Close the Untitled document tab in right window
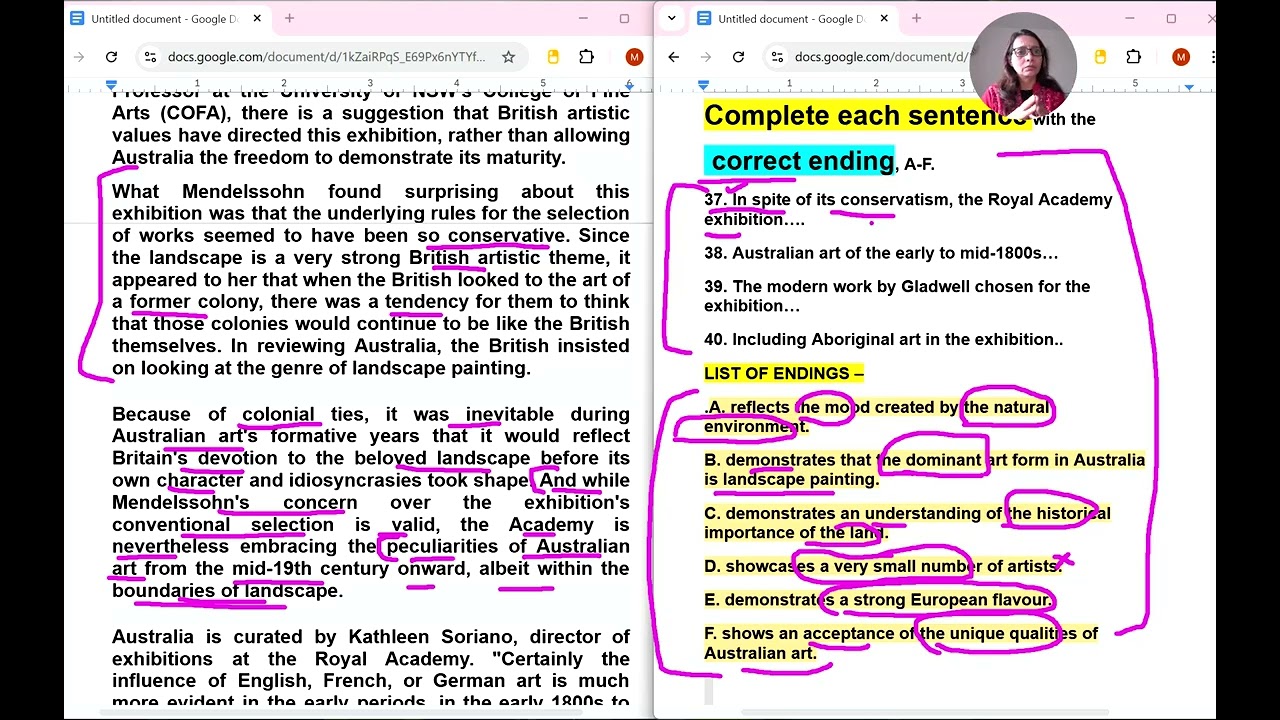This screenshot has width=1280, height=720. click(884, 18)
